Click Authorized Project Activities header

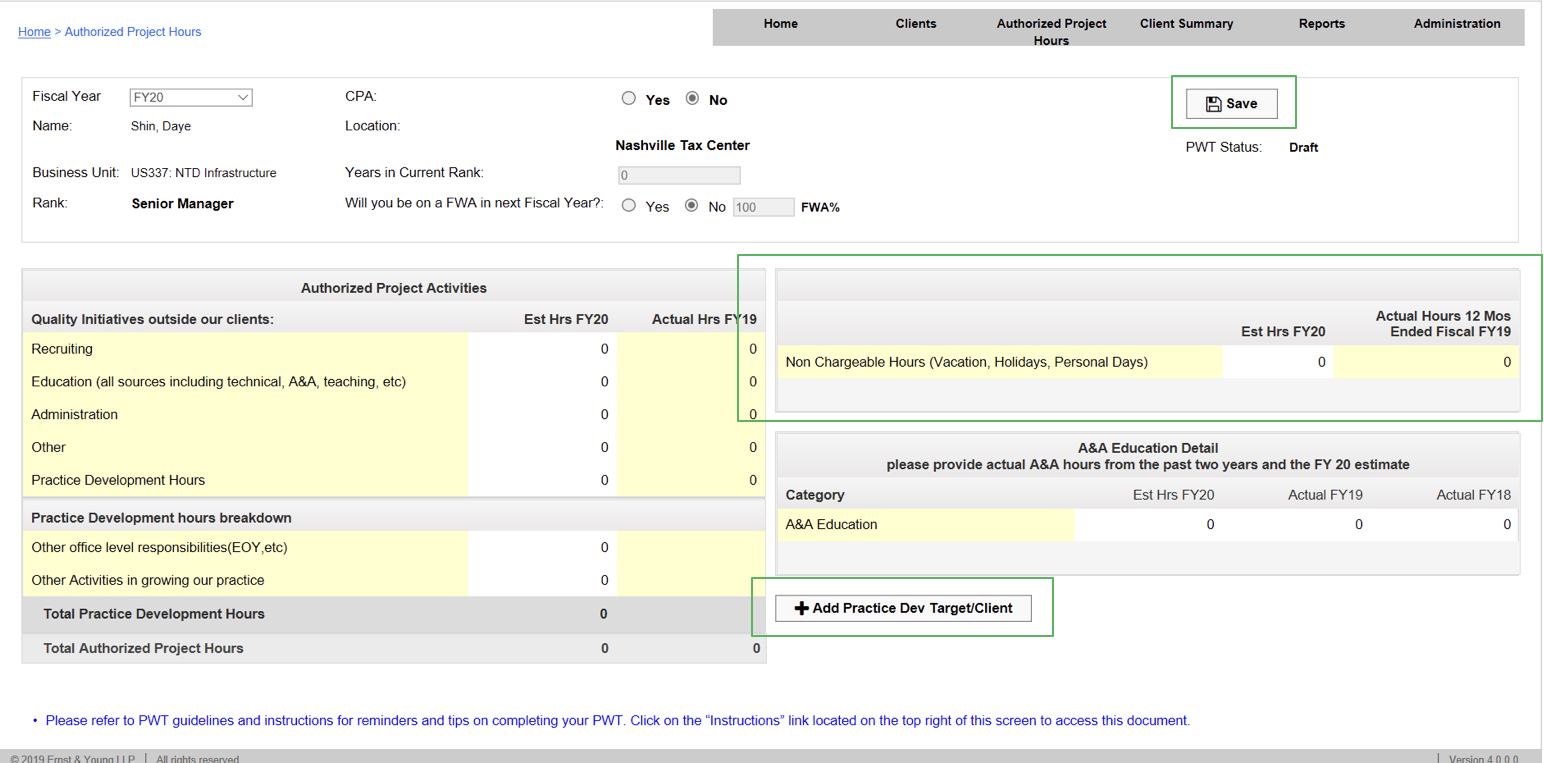[394, 288]
